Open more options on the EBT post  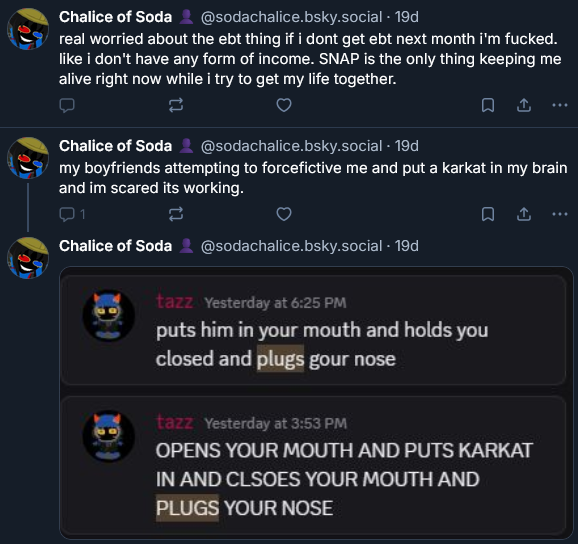[x=560, y=105]
